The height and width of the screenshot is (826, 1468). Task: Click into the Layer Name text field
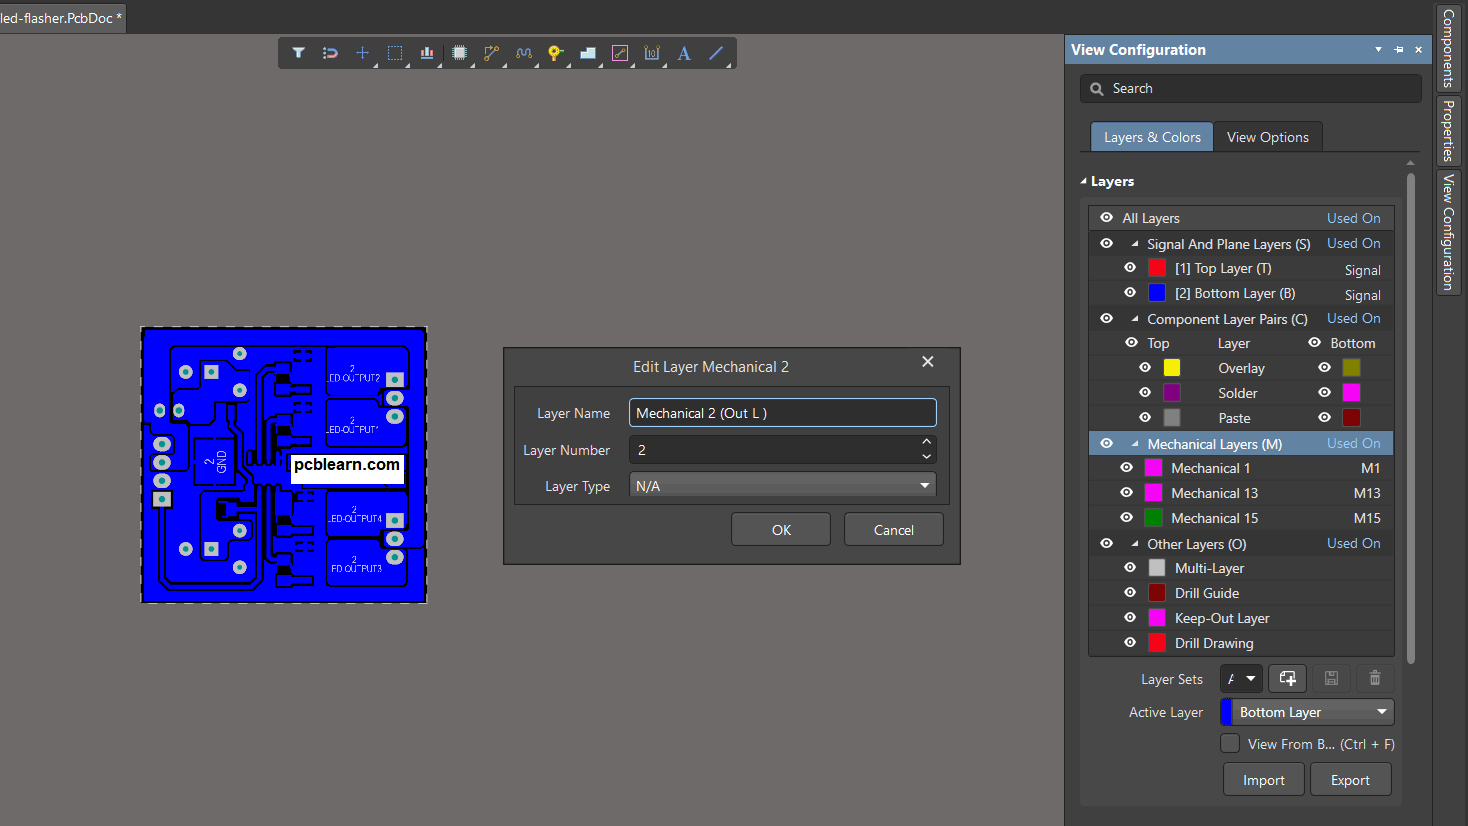click(782, 413)
